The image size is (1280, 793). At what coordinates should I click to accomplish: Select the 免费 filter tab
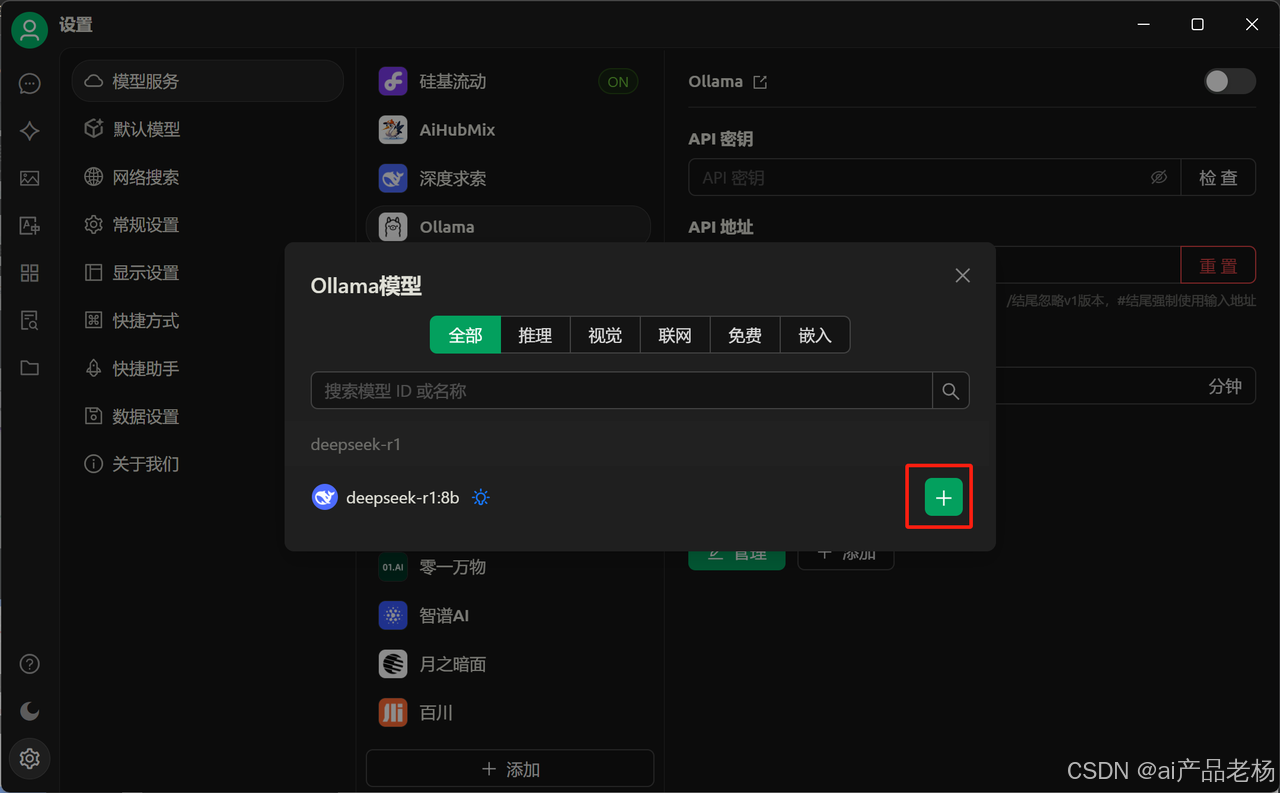coord(745,335)
